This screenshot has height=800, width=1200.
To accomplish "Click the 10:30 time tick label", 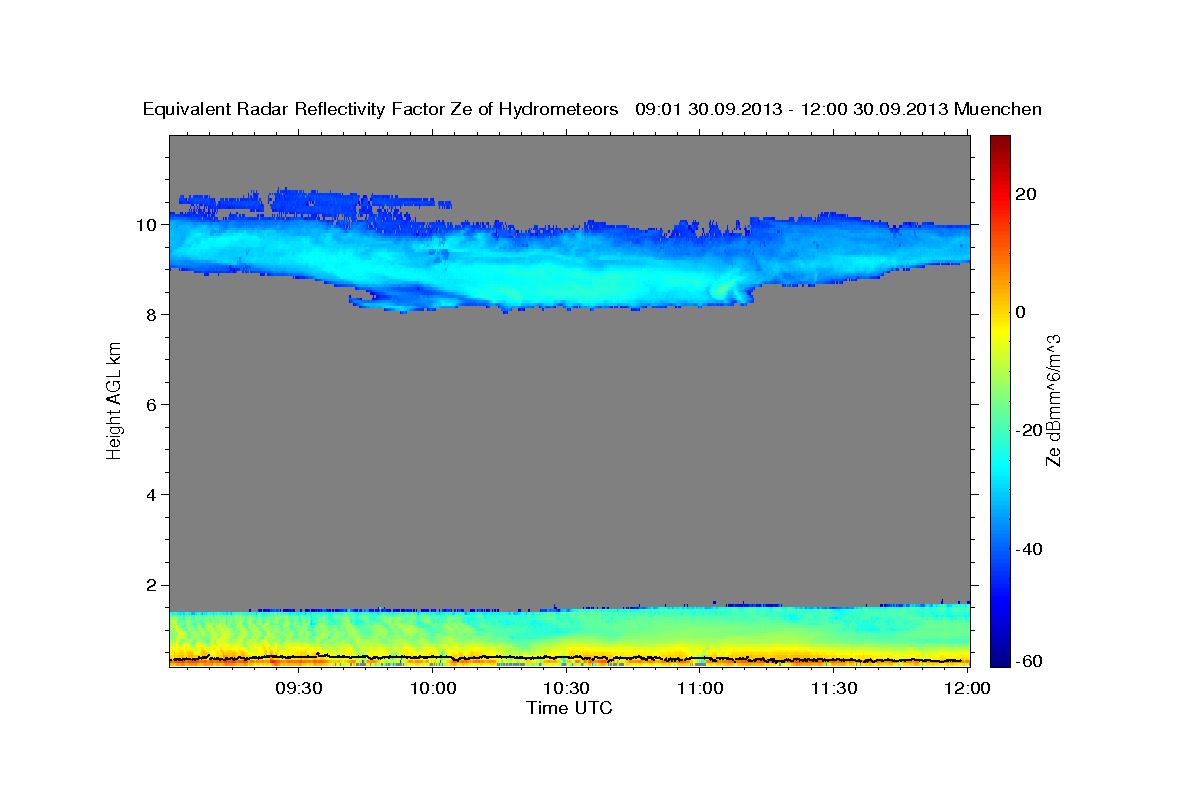I will [566, 688].
